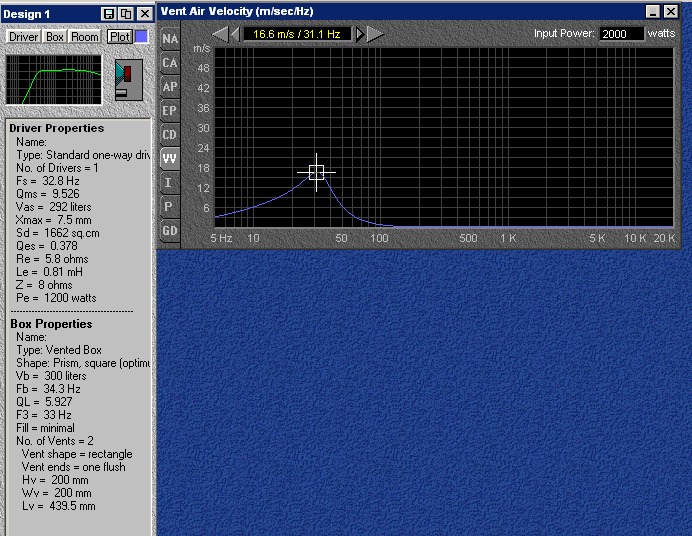The width and height of the screenshot is (692, 536).
Task: Click the Sd = 1662 sq.cm entry
Action: click(x=58, y=233)
